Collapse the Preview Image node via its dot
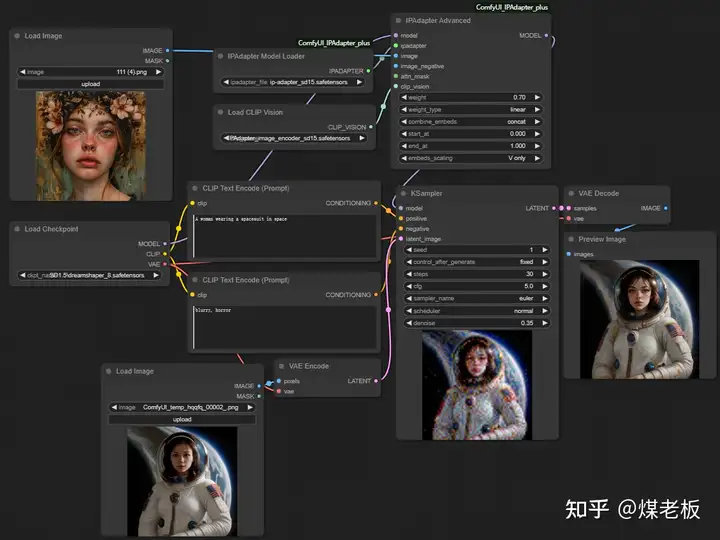720x540 pixels. pos(571,239)
